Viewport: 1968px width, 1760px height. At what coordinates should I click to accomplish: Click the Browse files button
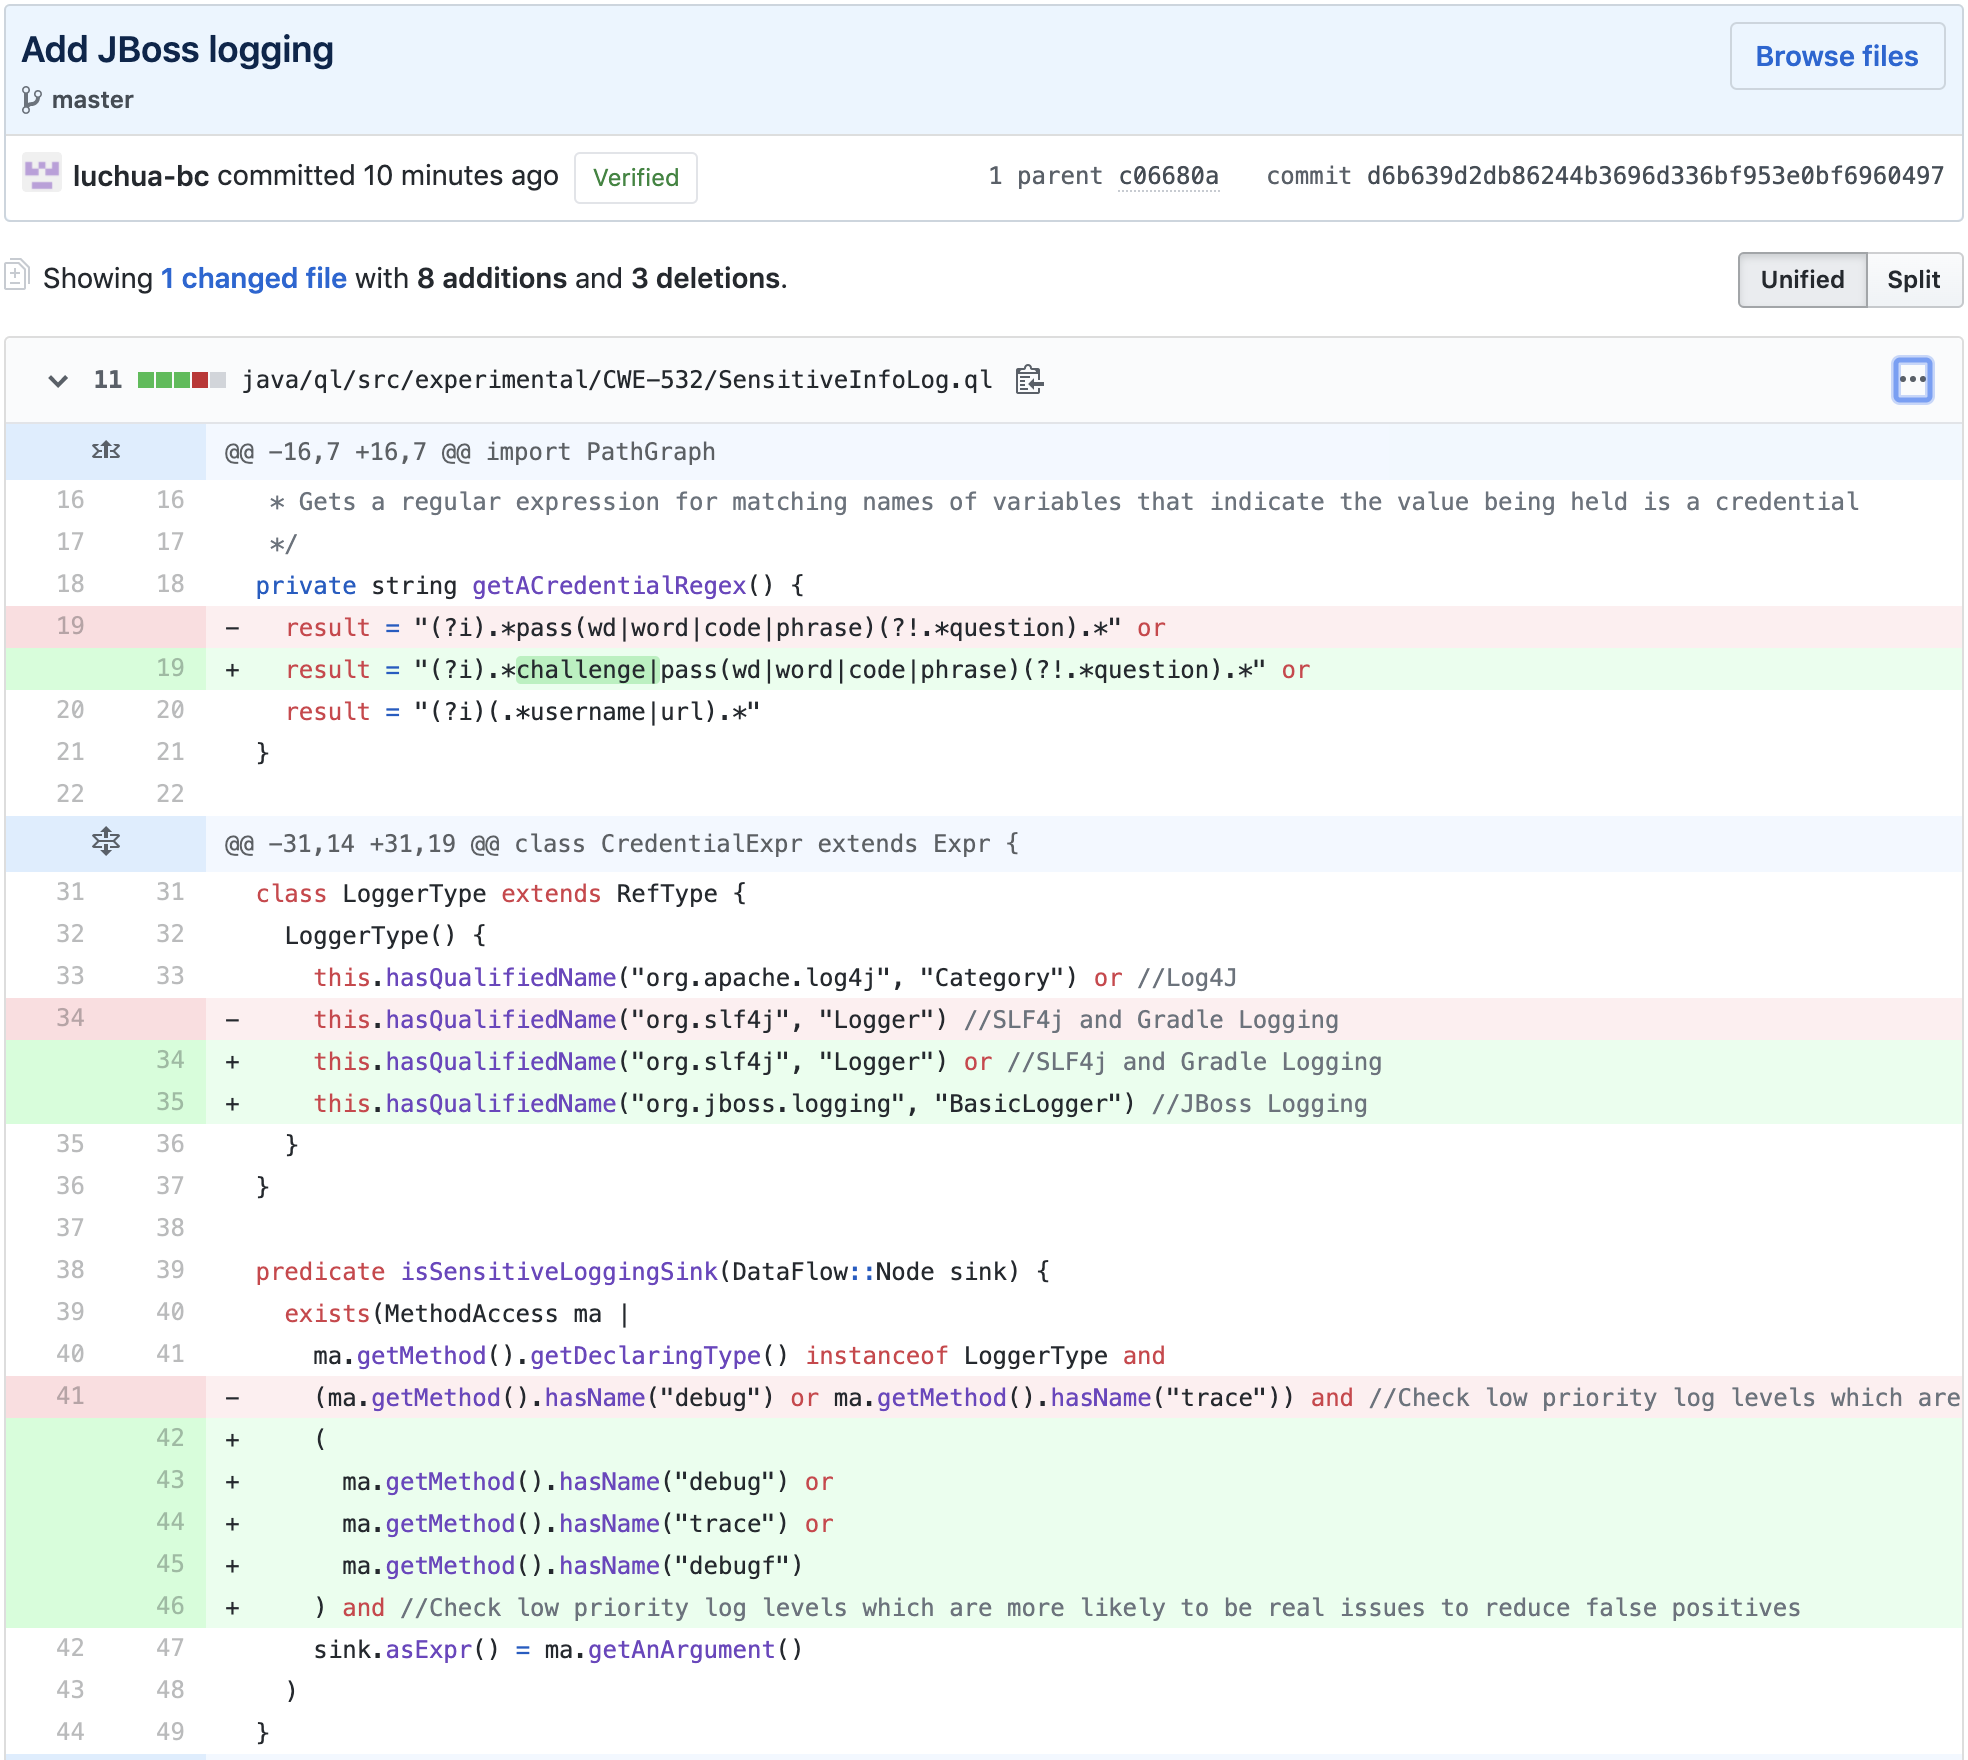(1837, 57)
